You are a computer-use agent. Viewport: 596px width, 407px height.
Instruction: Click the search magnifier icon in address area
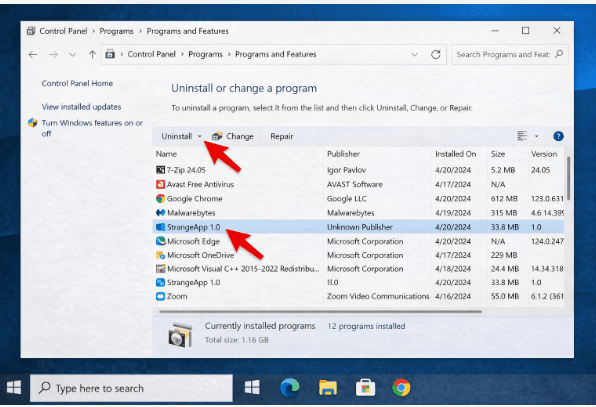pyautogui.click(x=559, y=54)
